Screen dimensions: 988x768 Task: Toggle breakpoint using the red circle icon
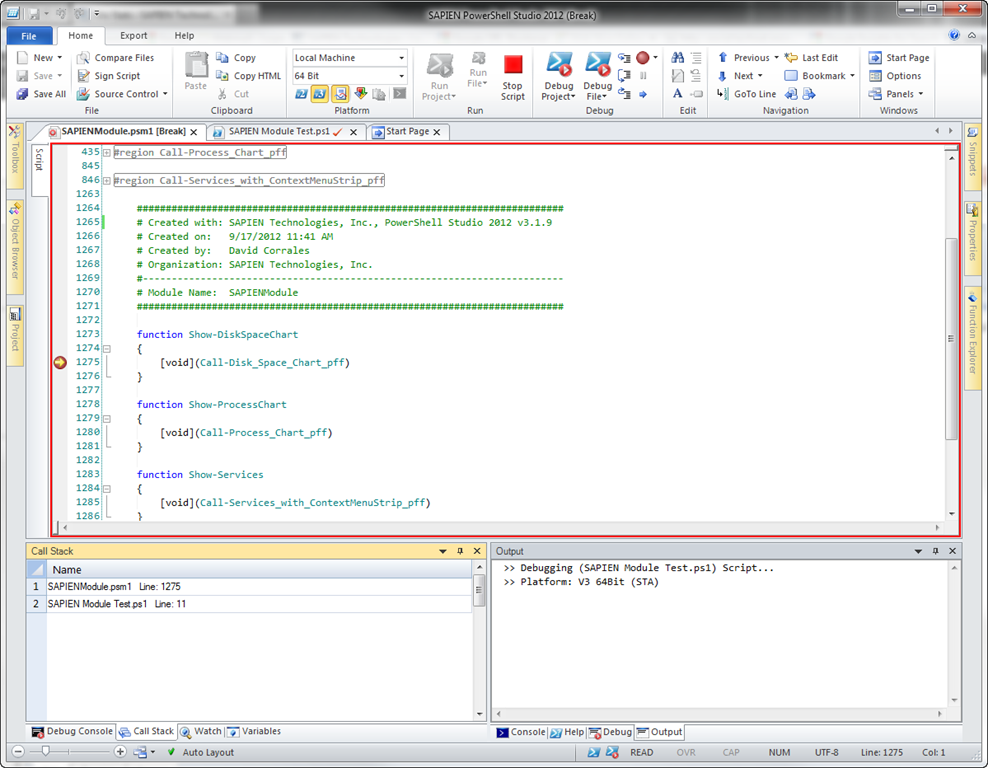pyautogui.click(x=643, y=58)
